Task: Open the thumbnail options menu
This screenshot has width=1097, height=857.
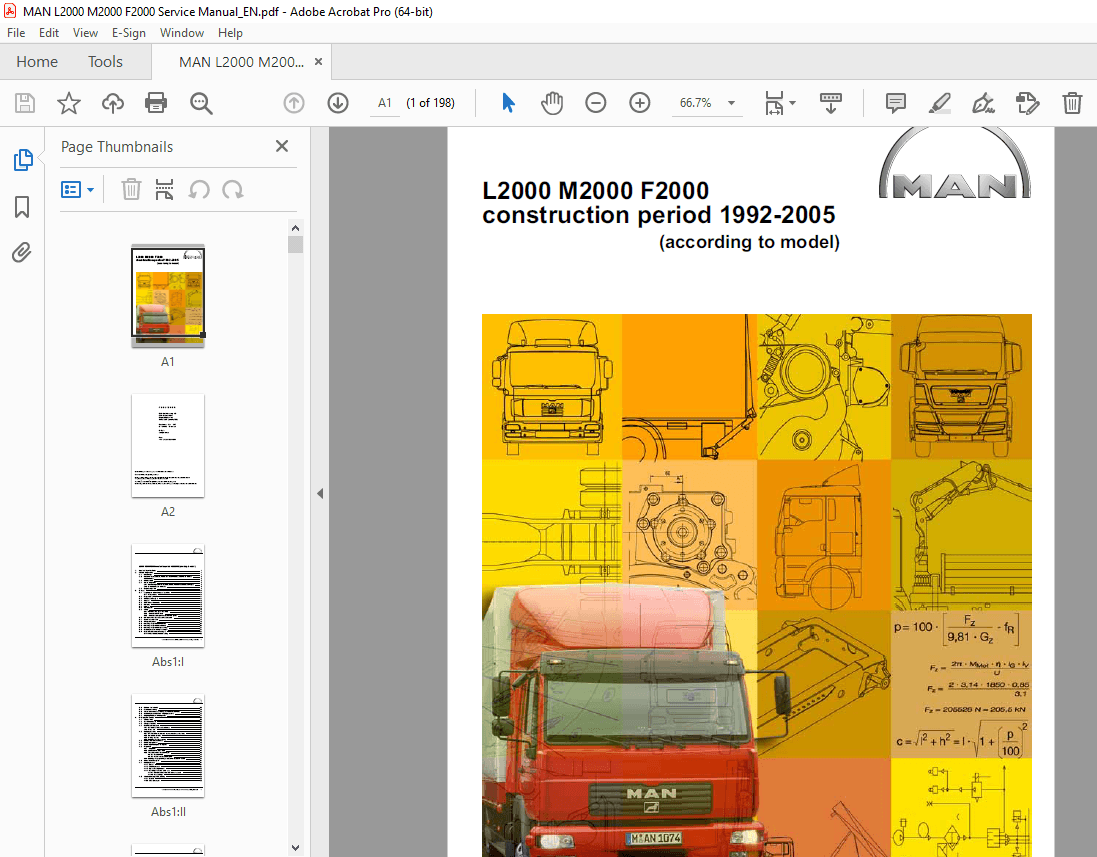Action: [77, 189]
